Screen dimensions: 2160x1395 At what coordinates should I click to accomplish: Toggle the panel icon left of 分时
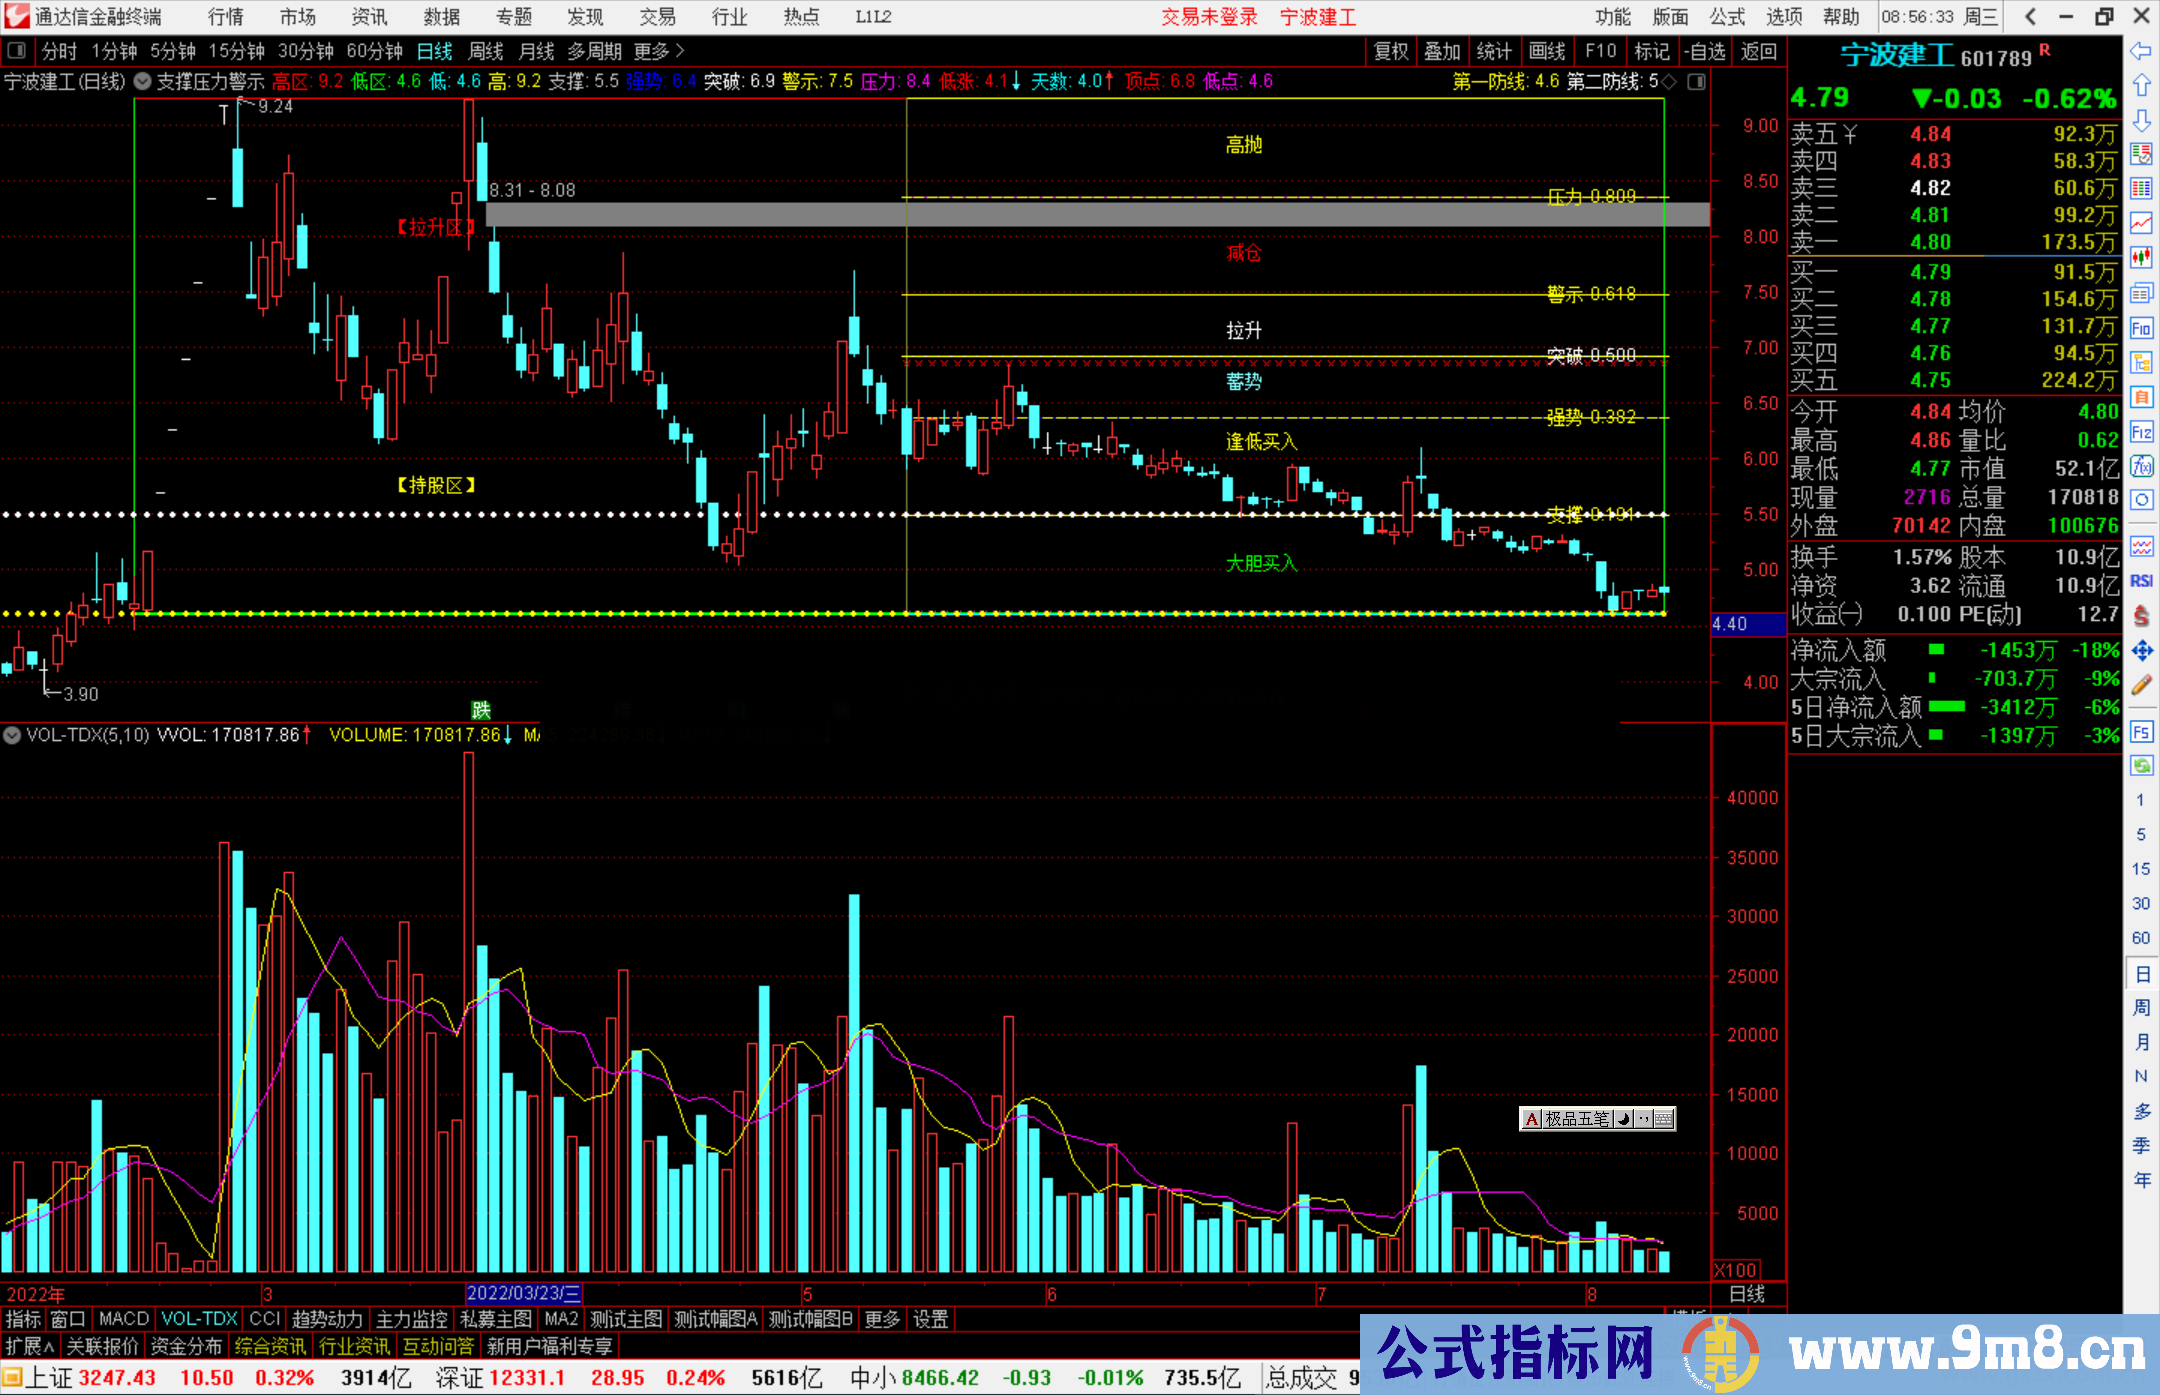17,50
